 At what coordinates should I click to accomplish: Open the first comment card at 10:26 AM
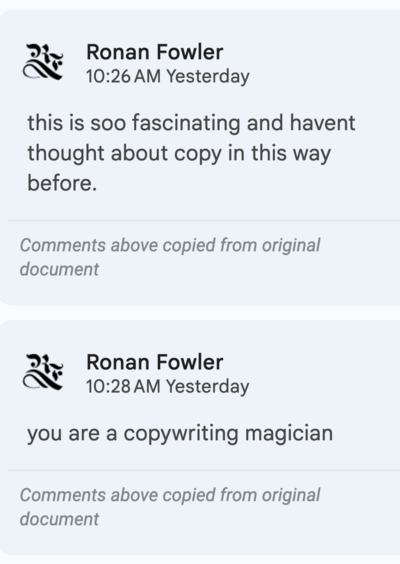click(200, 158)
